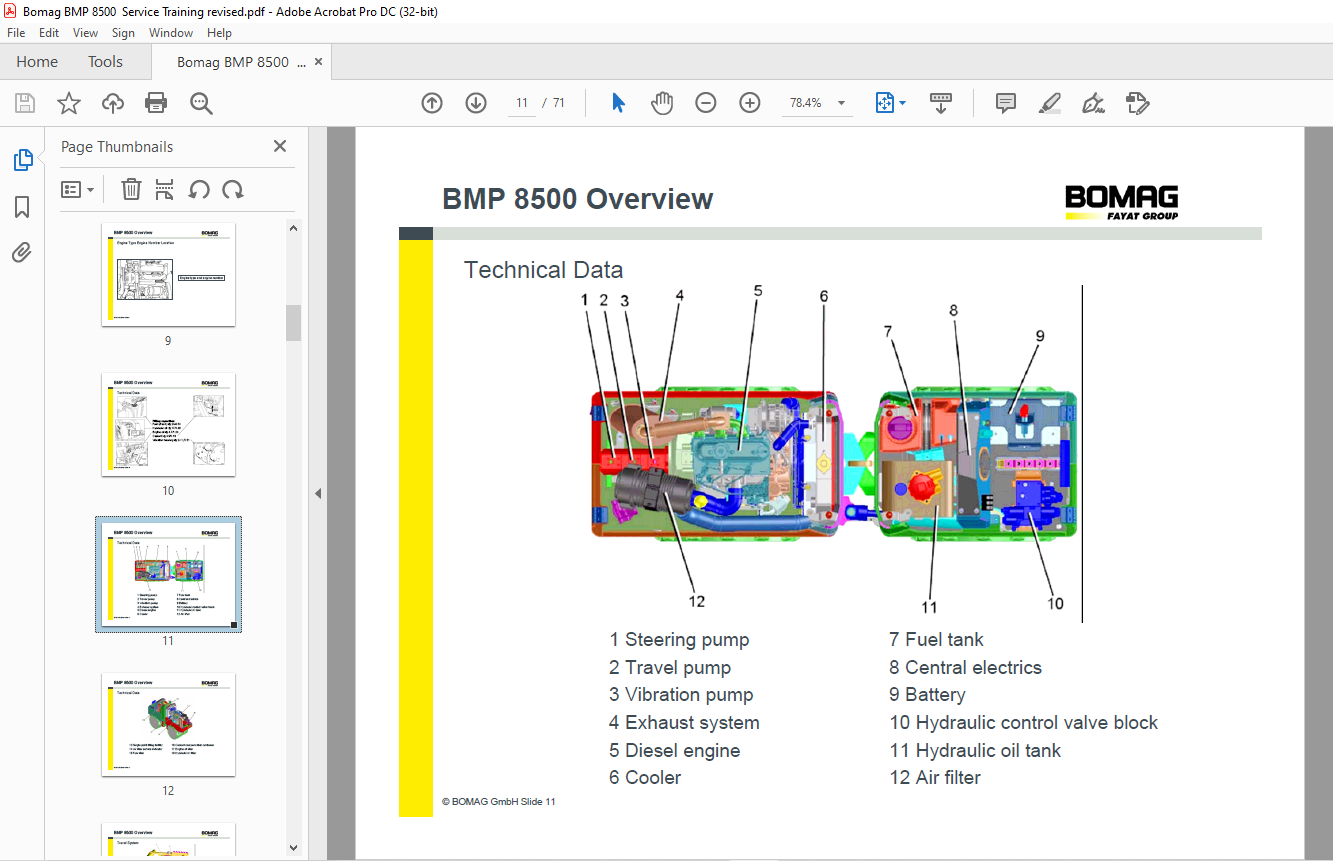This screenshot has height=861, width=1333.
Task: Rotate page clockwise icon
Action: pos(233,189)
